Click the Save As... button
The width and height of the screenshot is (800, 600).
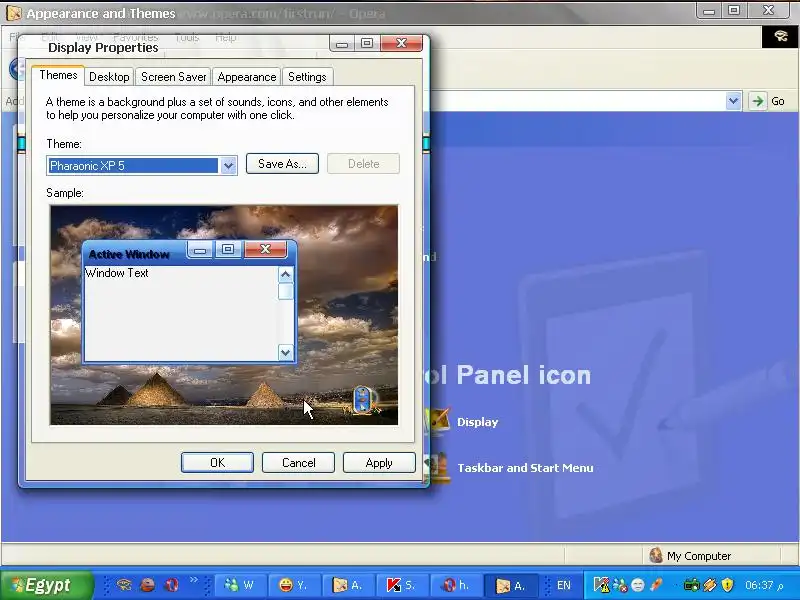(282, 164)
